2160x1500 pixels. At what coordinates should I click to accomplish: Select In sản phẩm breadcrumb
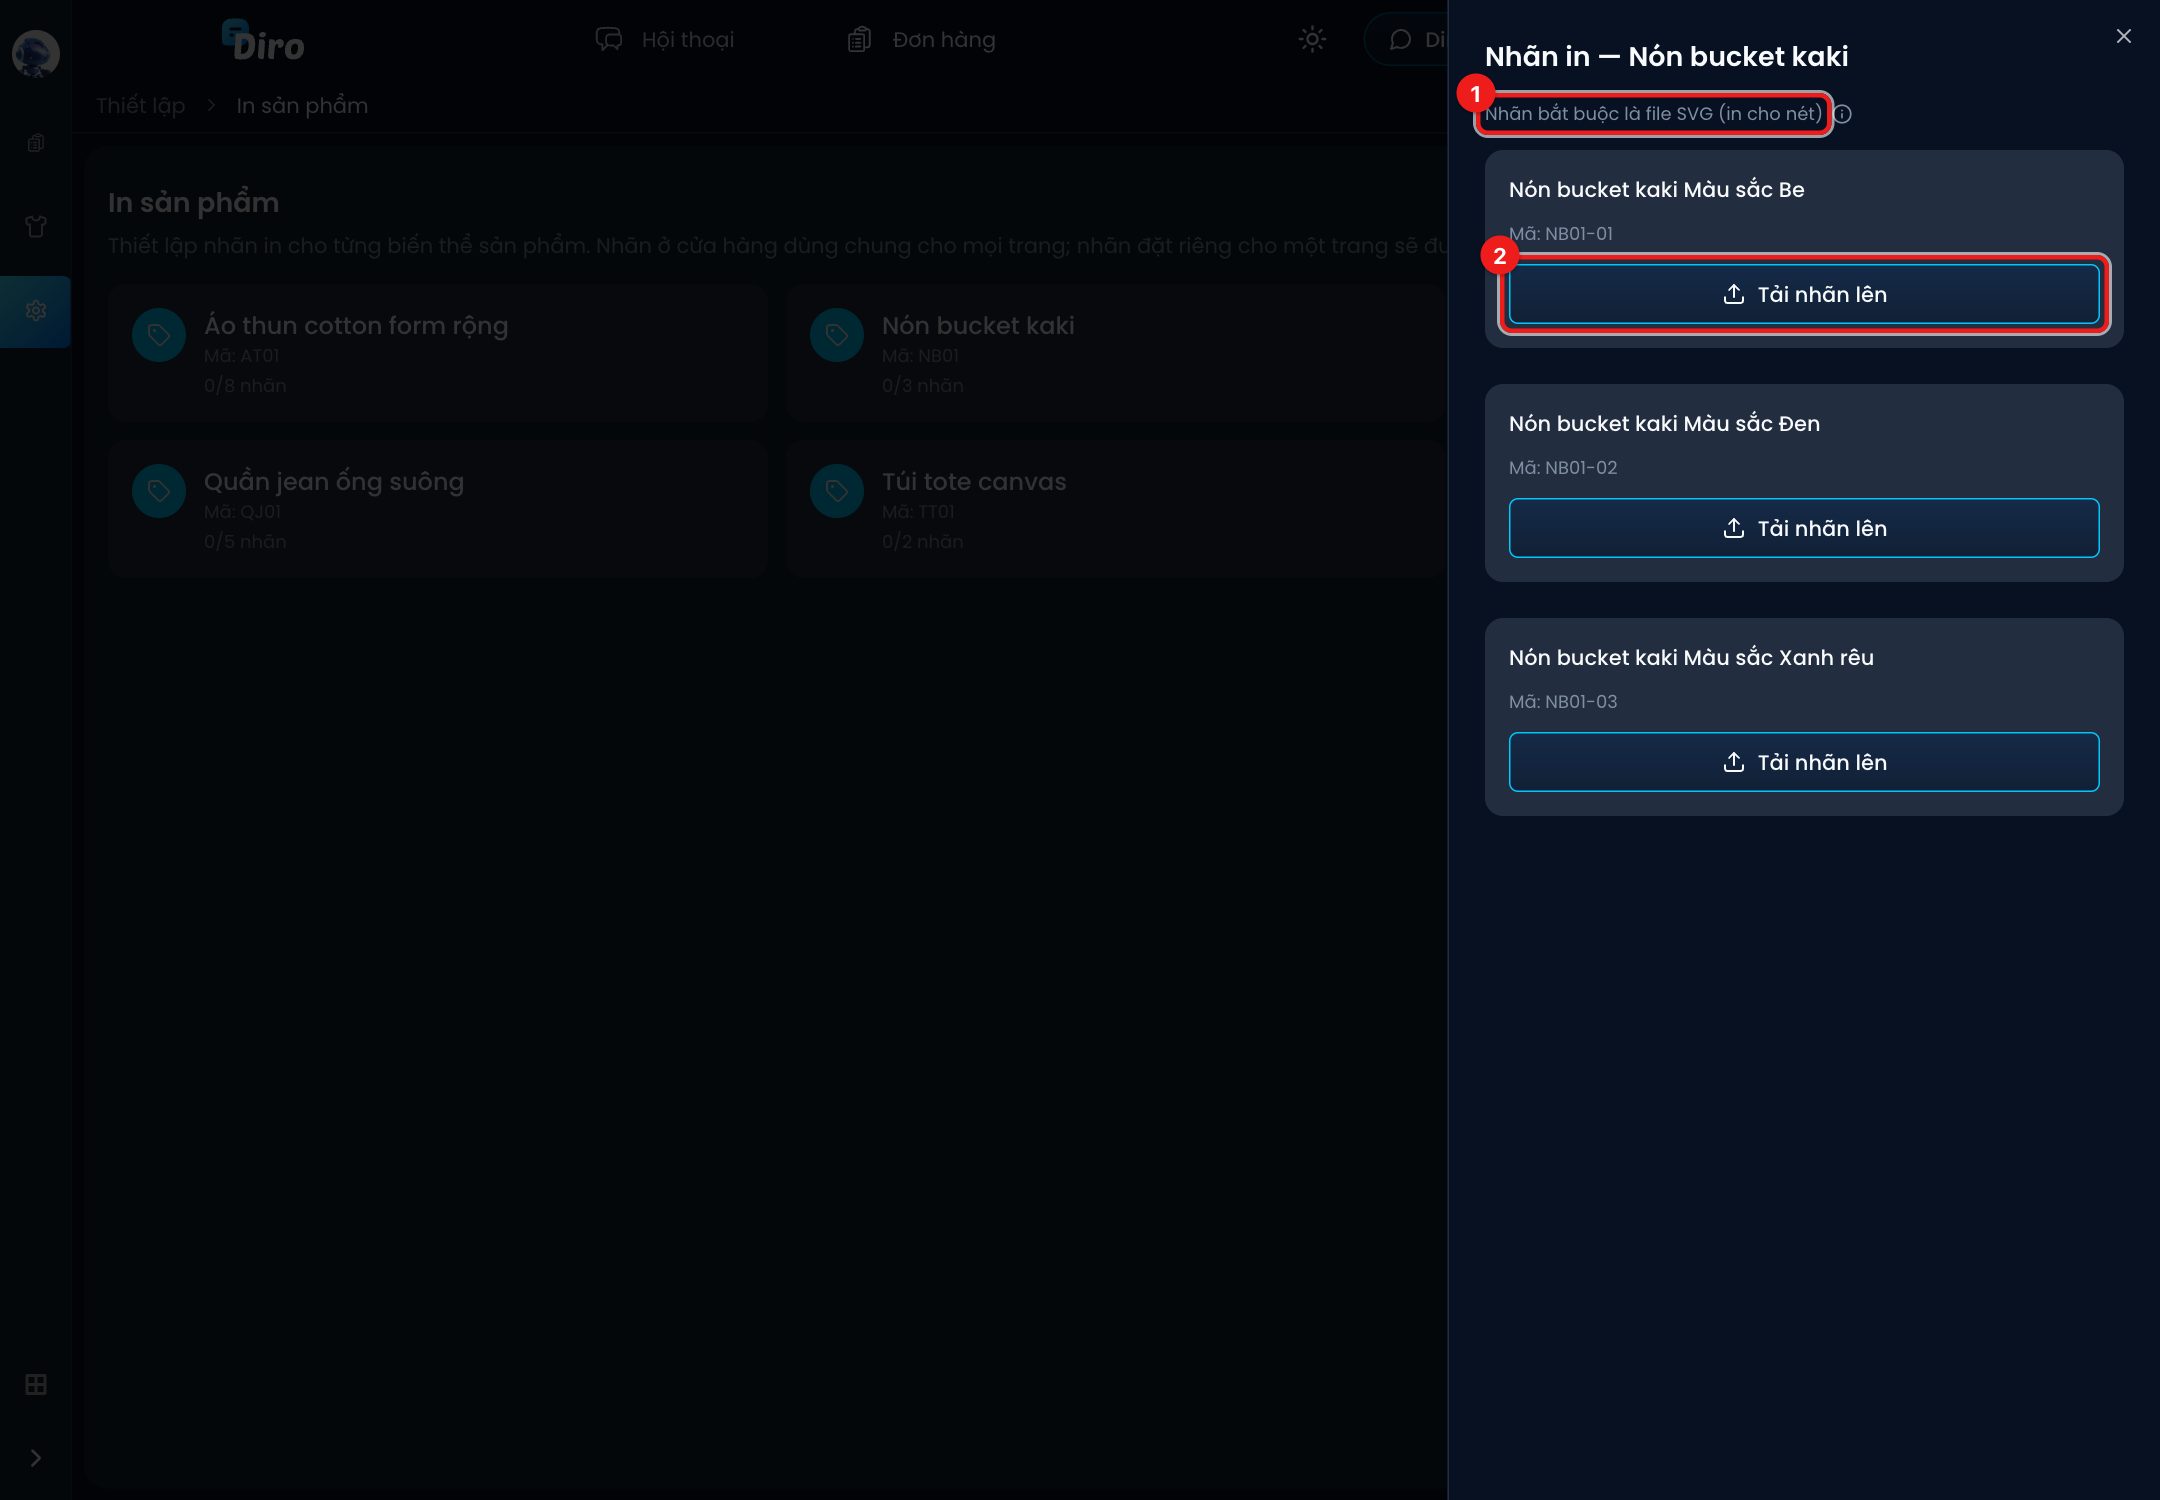pyautogui.click(x=302, y=105)
